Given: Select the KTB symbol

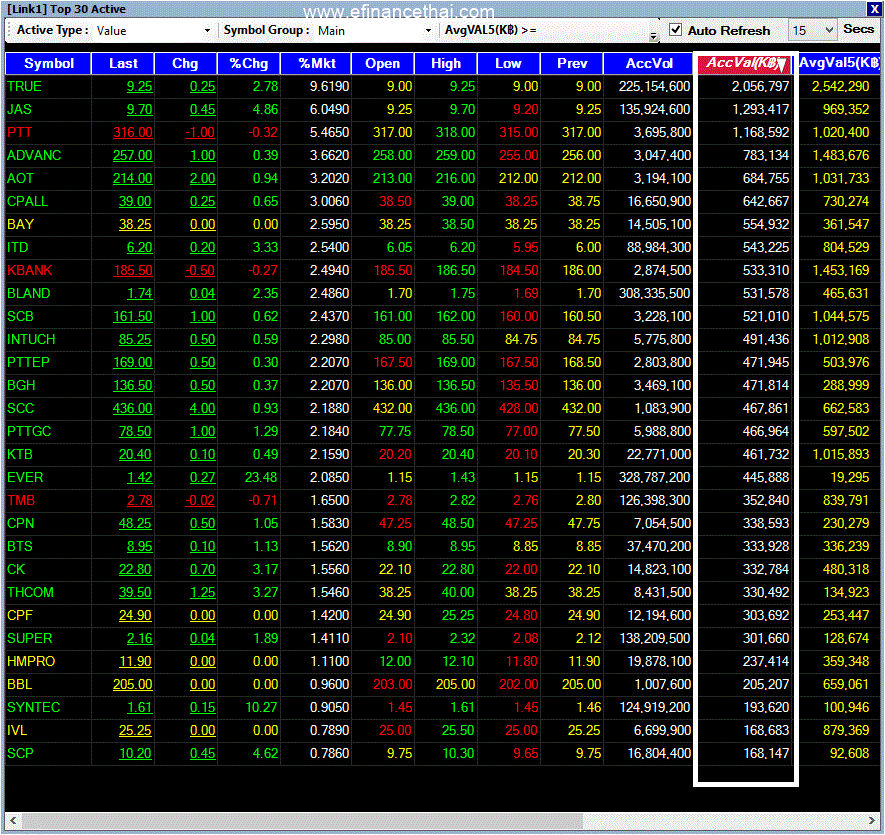Looking at the screenshot, I should [20, 454].
